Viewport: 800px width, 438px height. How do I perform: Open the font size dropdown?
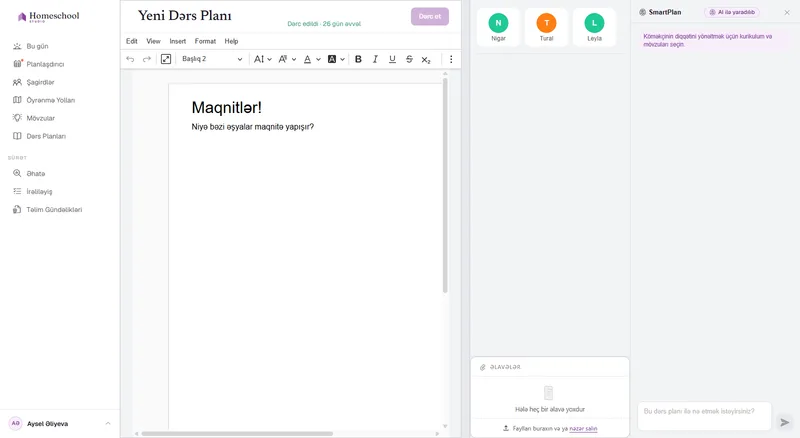[263, 59]
